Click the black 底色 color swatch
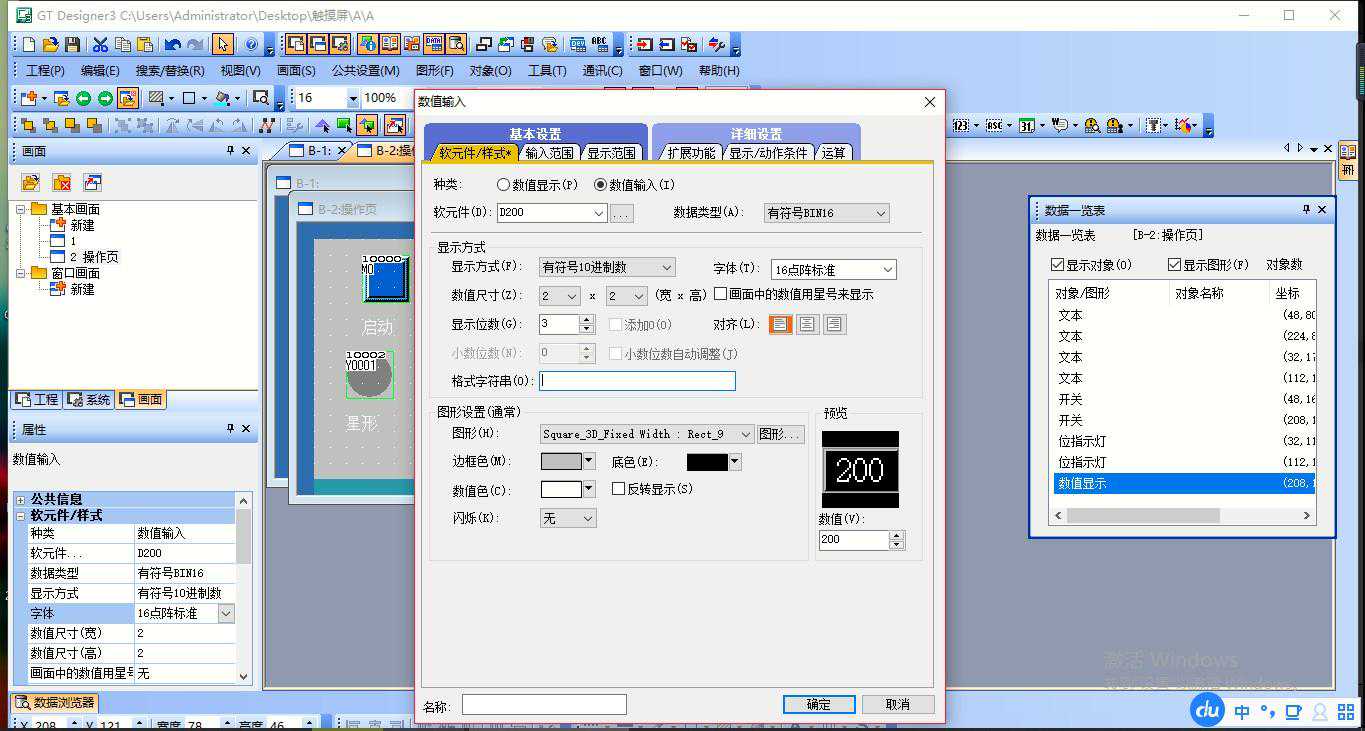 tap(706, 462)
